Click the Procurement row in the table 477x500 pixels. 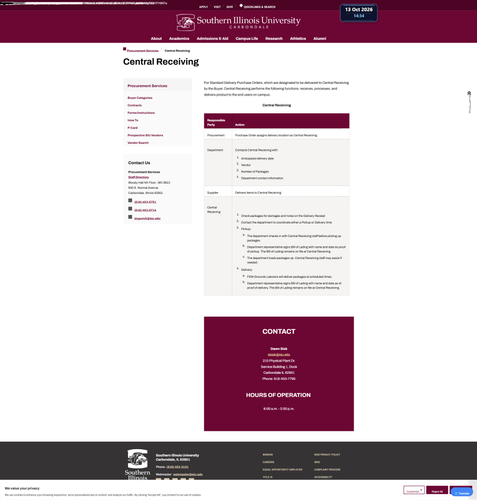[277, 135]
